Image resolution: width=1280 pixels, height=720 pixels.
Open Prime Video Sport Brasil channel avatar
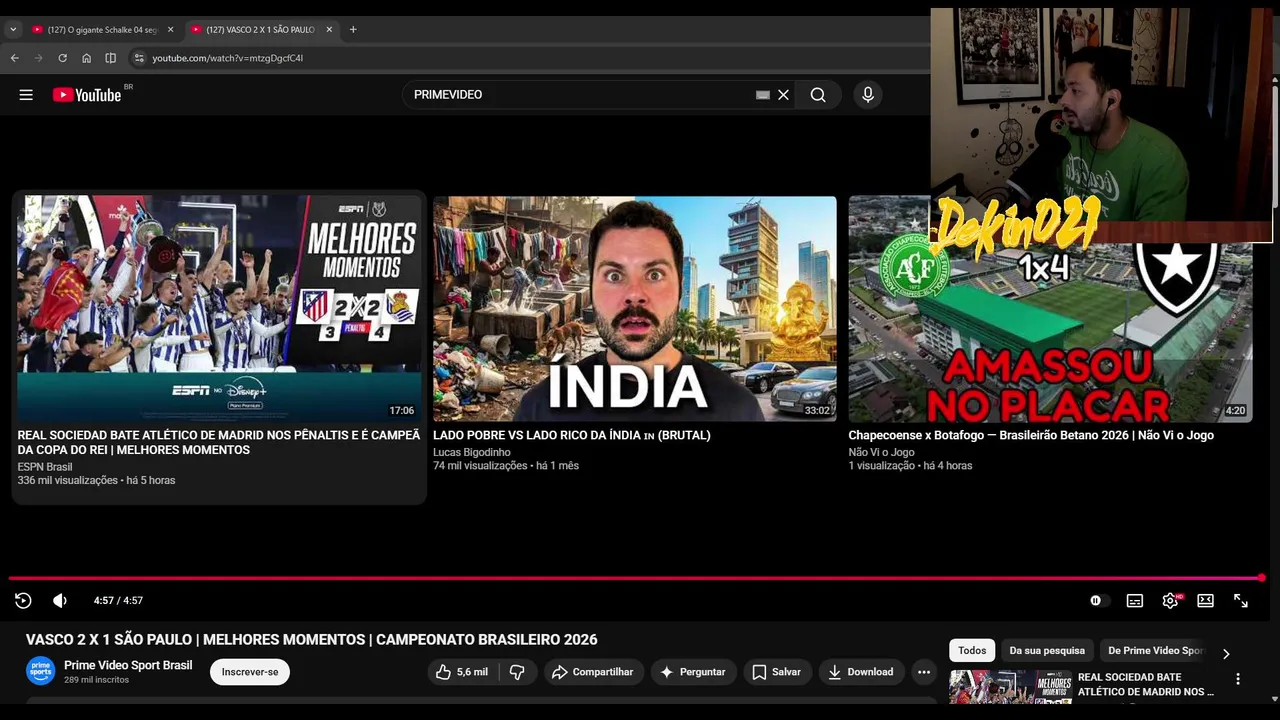(x=41, y=671)
